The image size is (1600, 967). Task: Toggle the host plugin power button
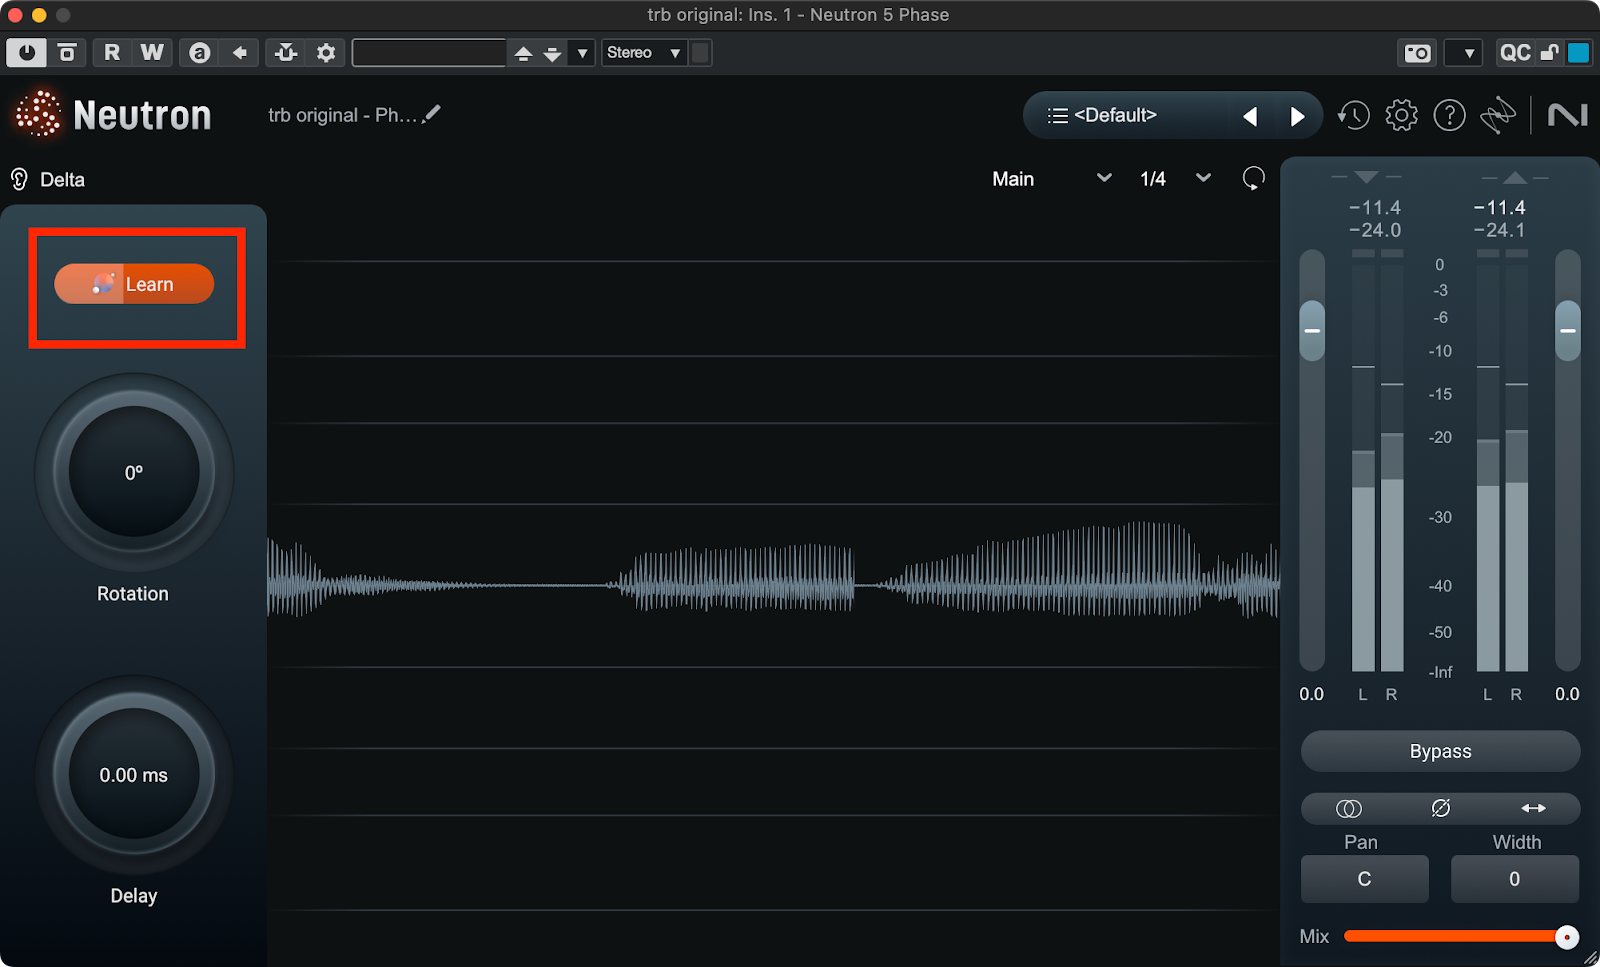coord(26,53)
